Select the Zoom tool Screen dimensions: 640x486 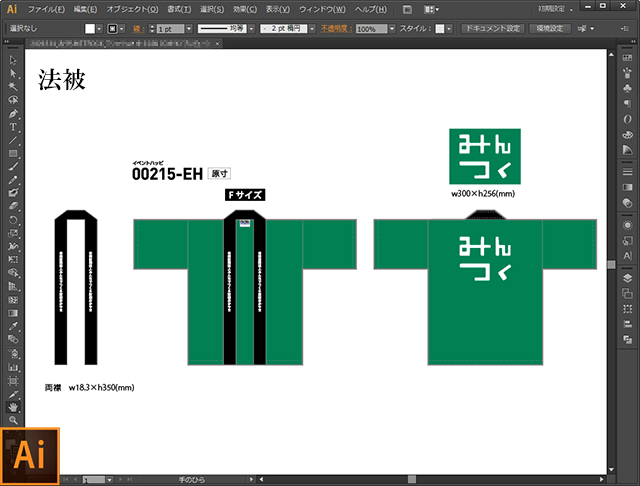[x=13, y=420]
